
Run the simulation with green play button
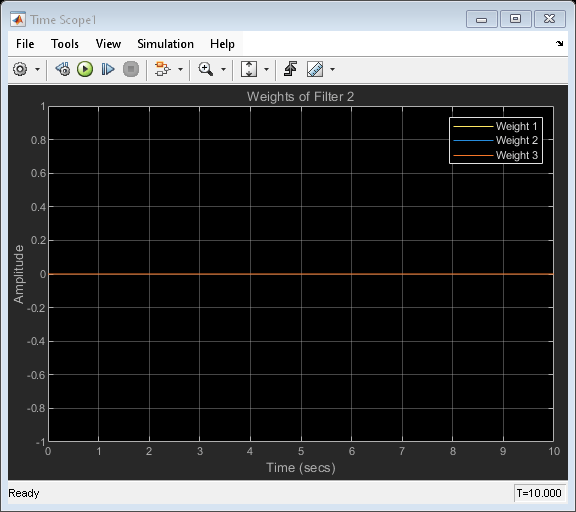[x=85, y=69]
